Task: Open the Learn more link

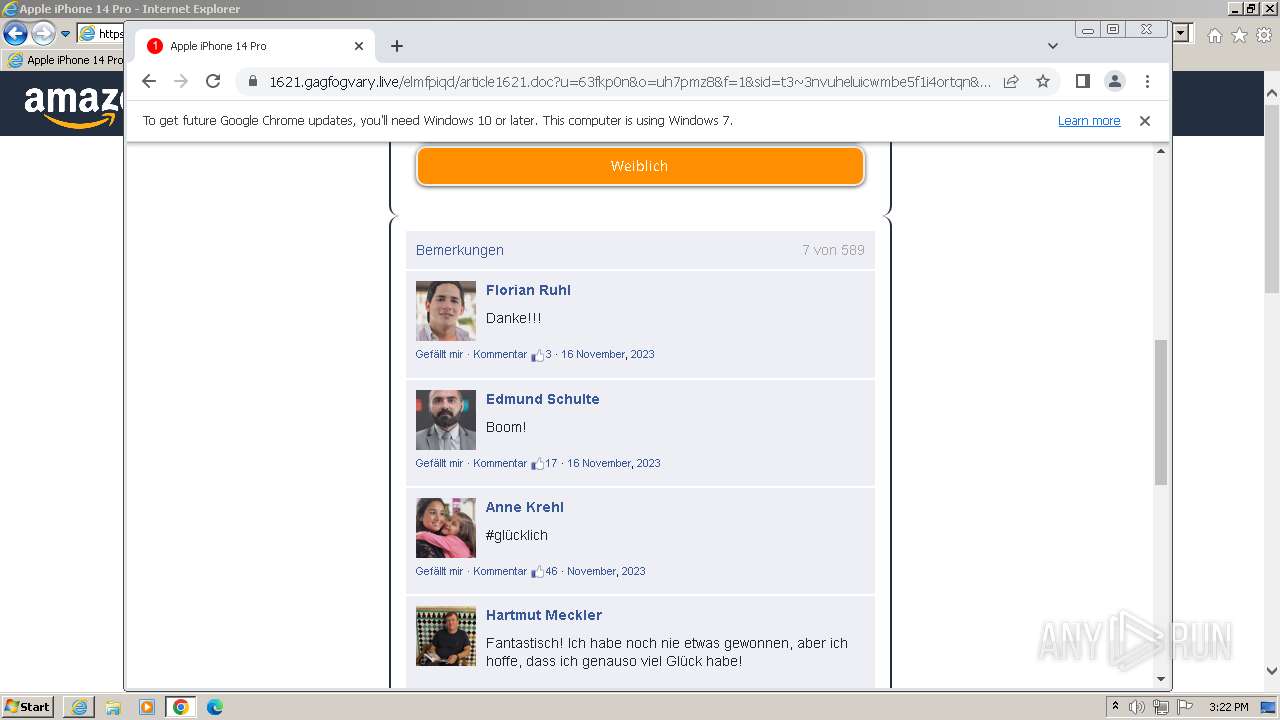Action: (1089, 121)
